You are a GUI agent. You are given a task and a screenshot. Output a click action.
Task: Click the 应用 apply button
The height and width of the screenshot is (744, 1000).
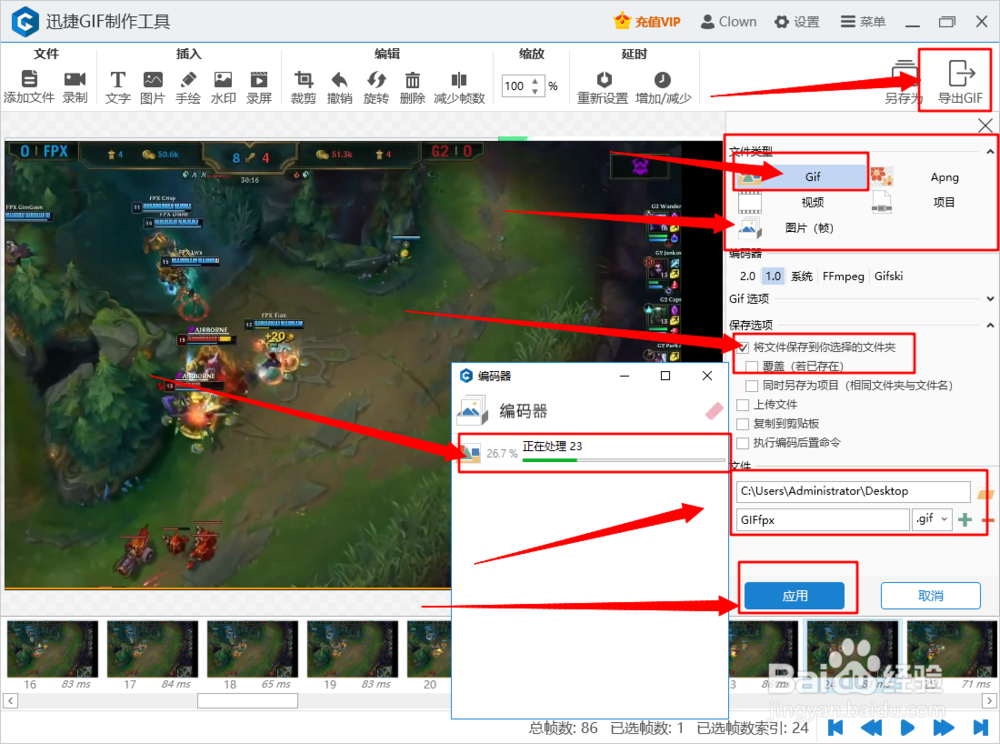795,595
